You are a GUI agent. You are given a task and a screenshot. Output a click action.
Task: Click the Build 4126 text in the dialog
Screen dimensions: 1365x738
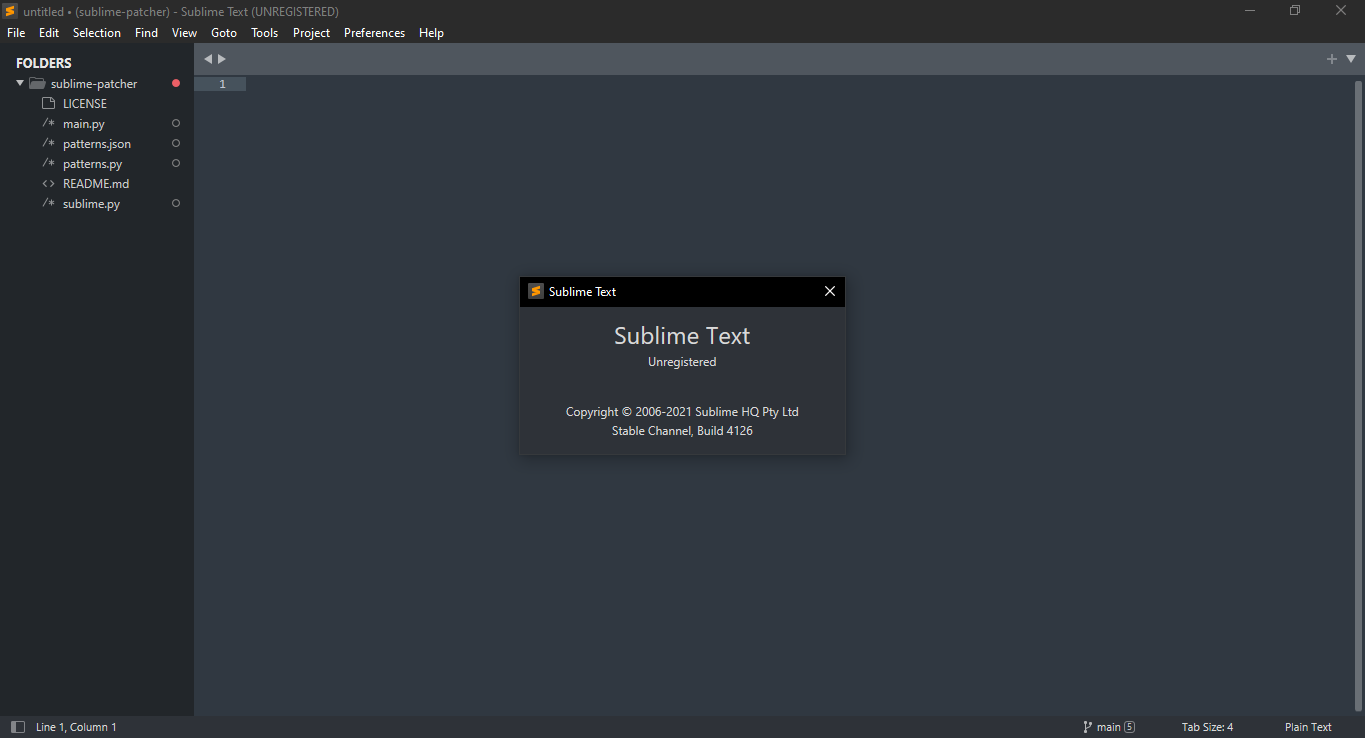coord(725,431)
